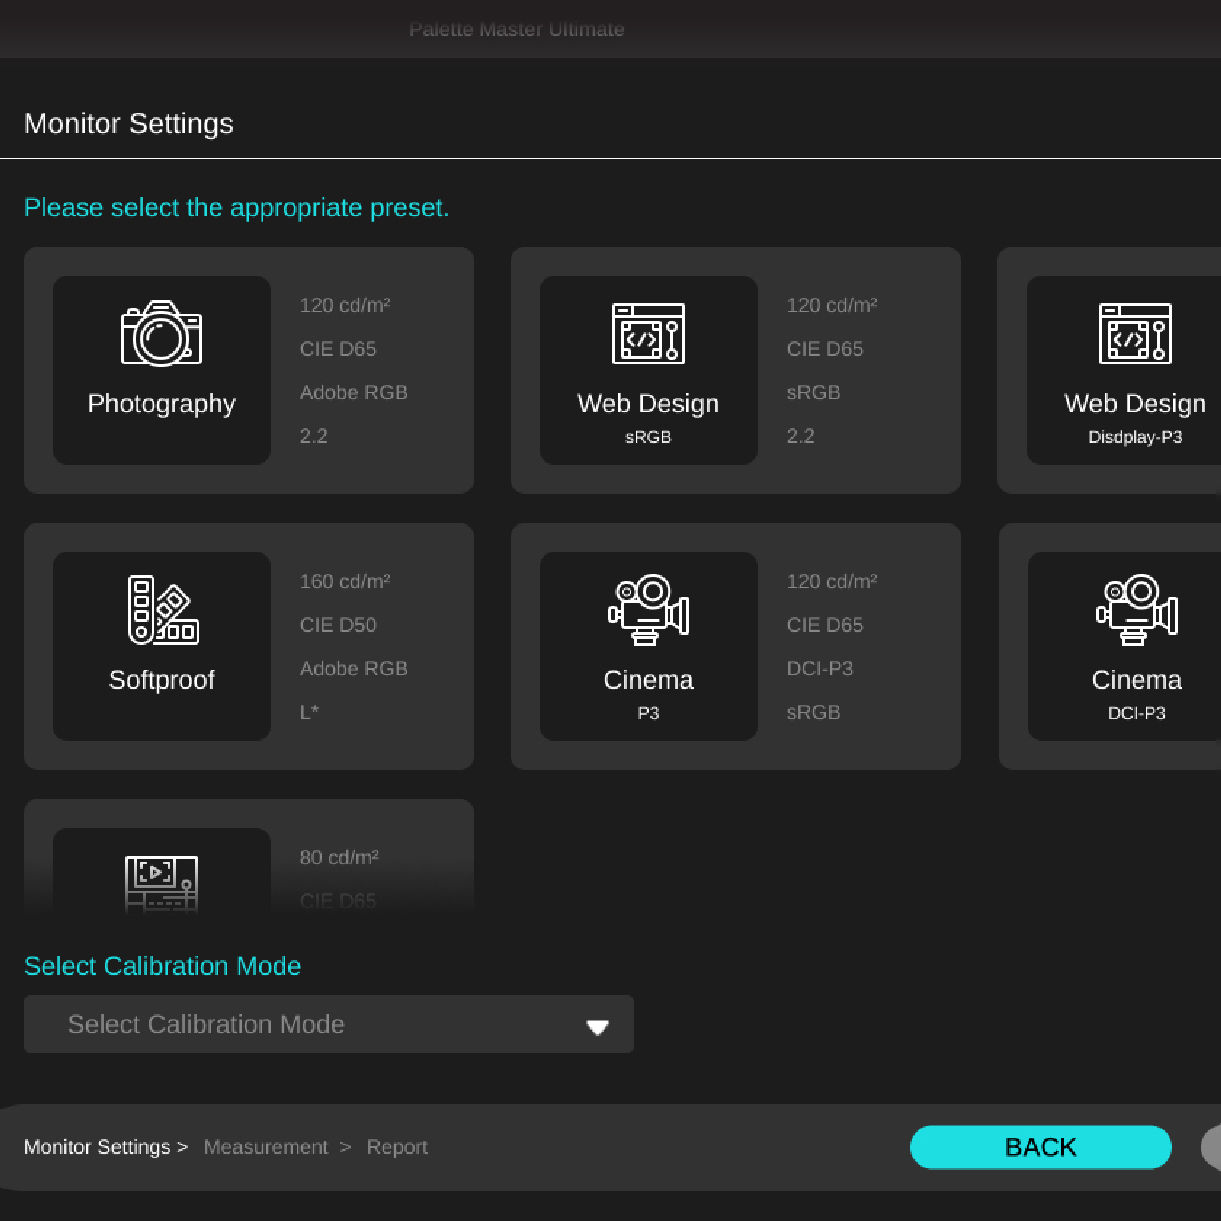
Task: Go to Monitor Settings breadcrumb step
Action: pos(97,1147)
